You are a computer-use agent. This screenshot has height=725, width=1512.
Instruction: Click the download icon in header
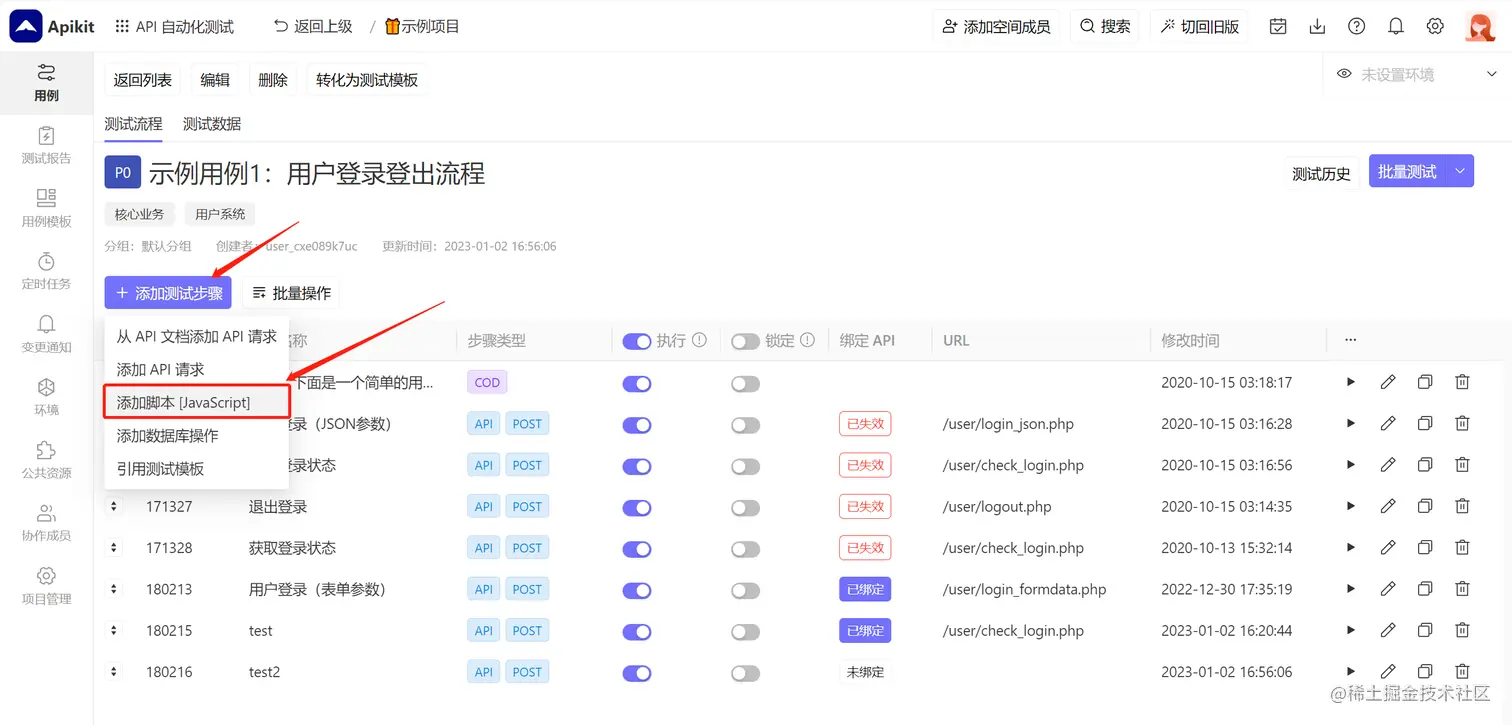tap(1317, 27)
